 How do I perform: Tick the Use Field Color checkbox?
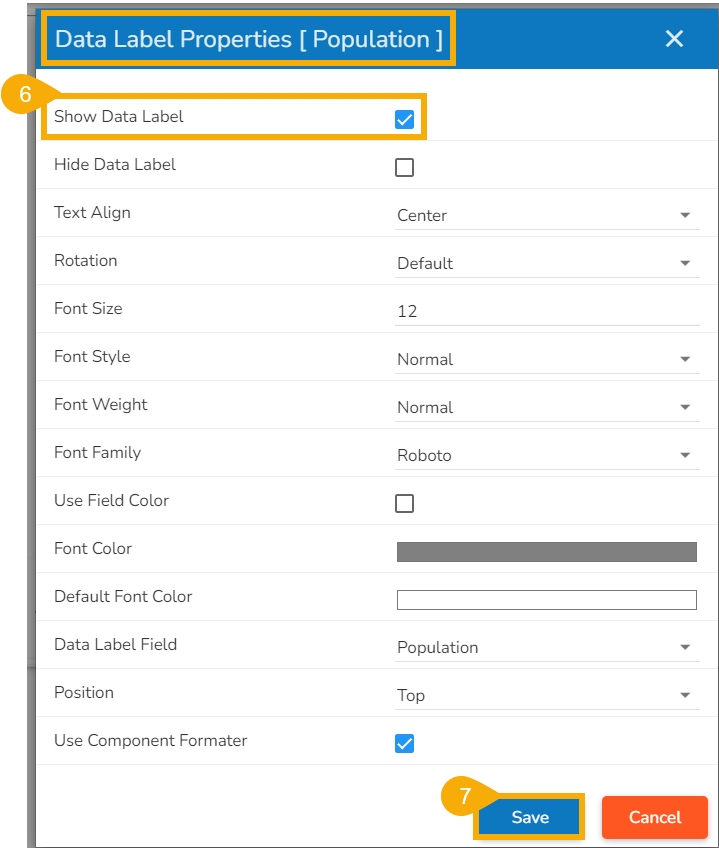pyautogui.click(x=404, y=504)
